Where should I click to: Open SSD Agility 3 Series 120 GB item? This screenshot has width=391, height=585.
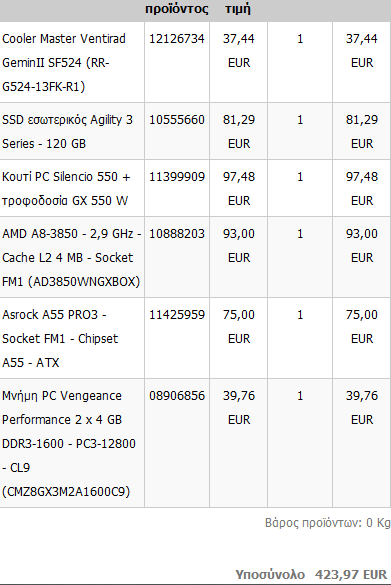click(x=68, y=131)
